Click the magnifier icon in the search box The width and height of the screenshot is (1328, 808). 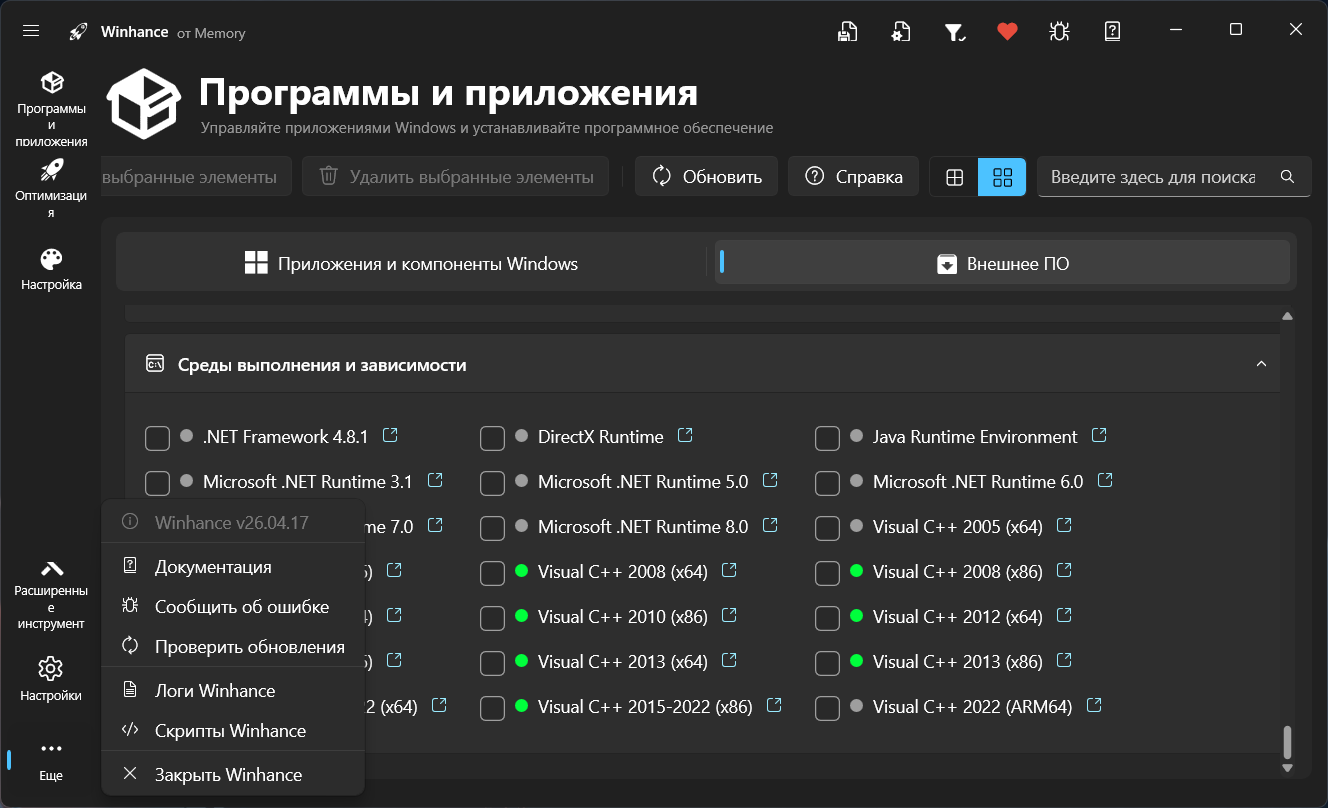(1287, 177)
